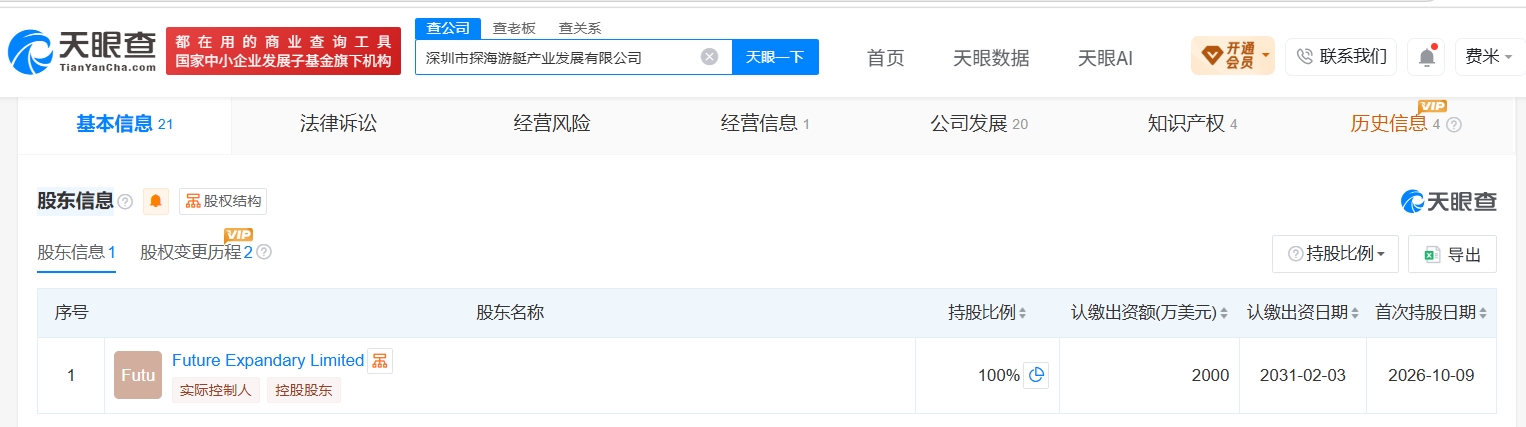Select the 查公司 search tab
Screen dimensions: 1526x427
tap(448, 28)
